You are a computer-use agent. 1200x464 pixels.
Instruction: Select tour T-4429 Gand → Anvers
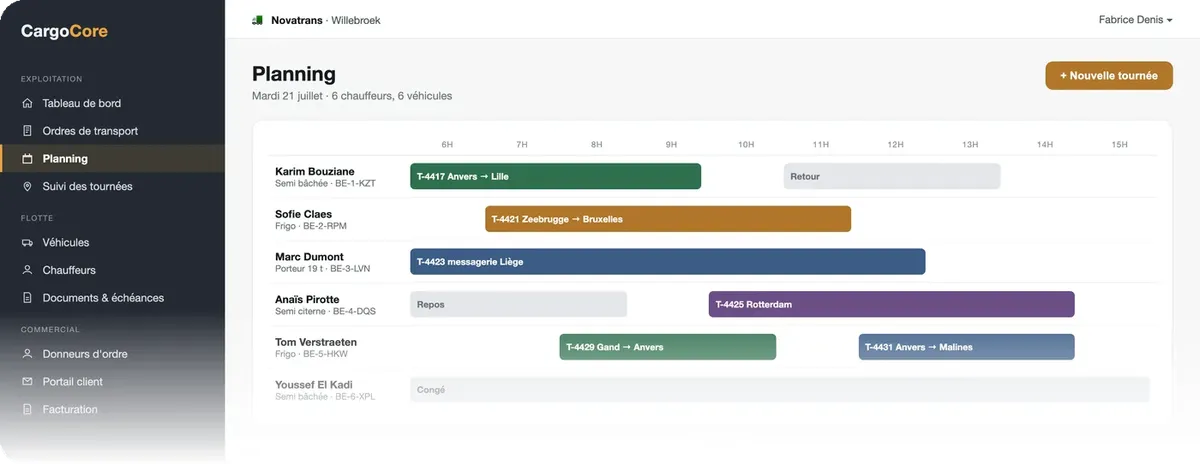point(668,347)
